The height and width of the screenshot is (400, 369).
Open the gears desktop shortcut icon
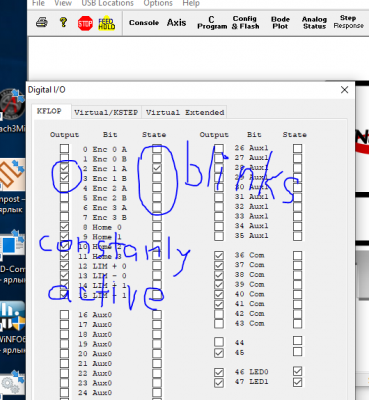click(x=13, y=383)
